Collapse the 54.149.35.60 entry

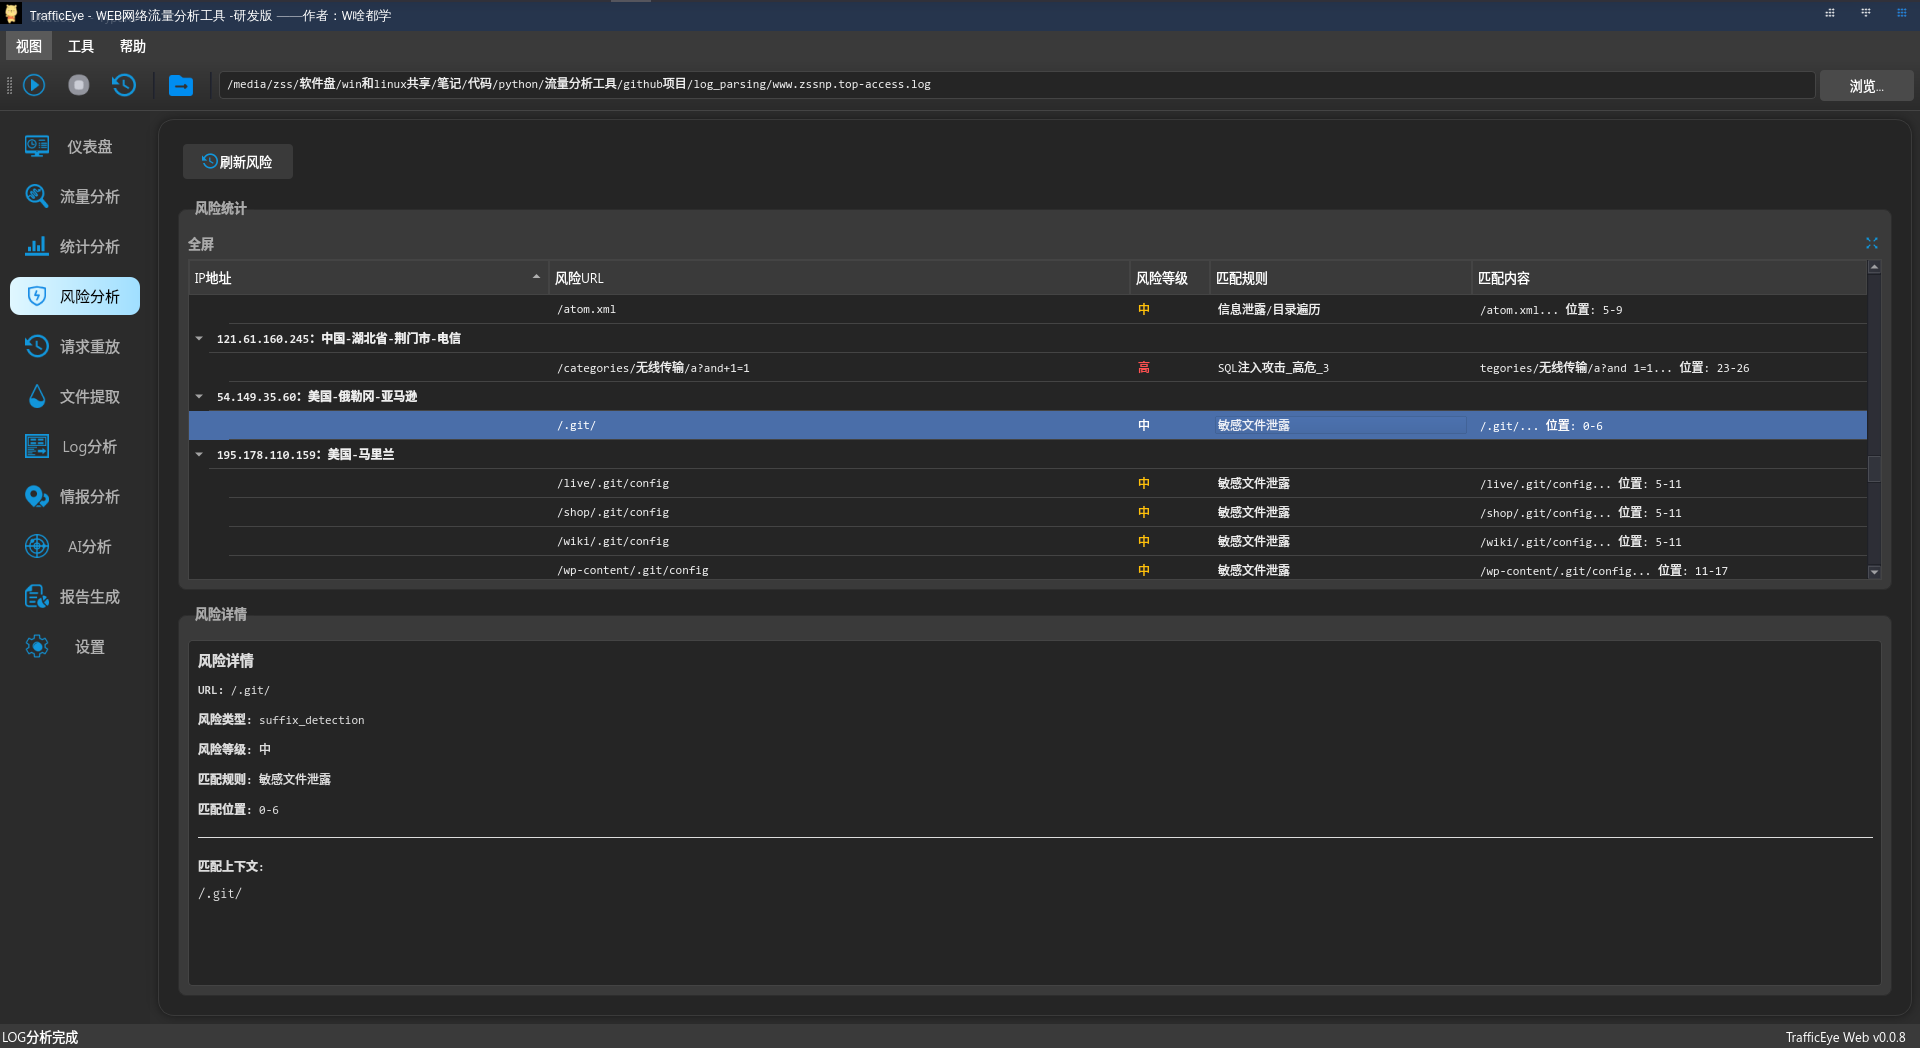click(199, 396)
